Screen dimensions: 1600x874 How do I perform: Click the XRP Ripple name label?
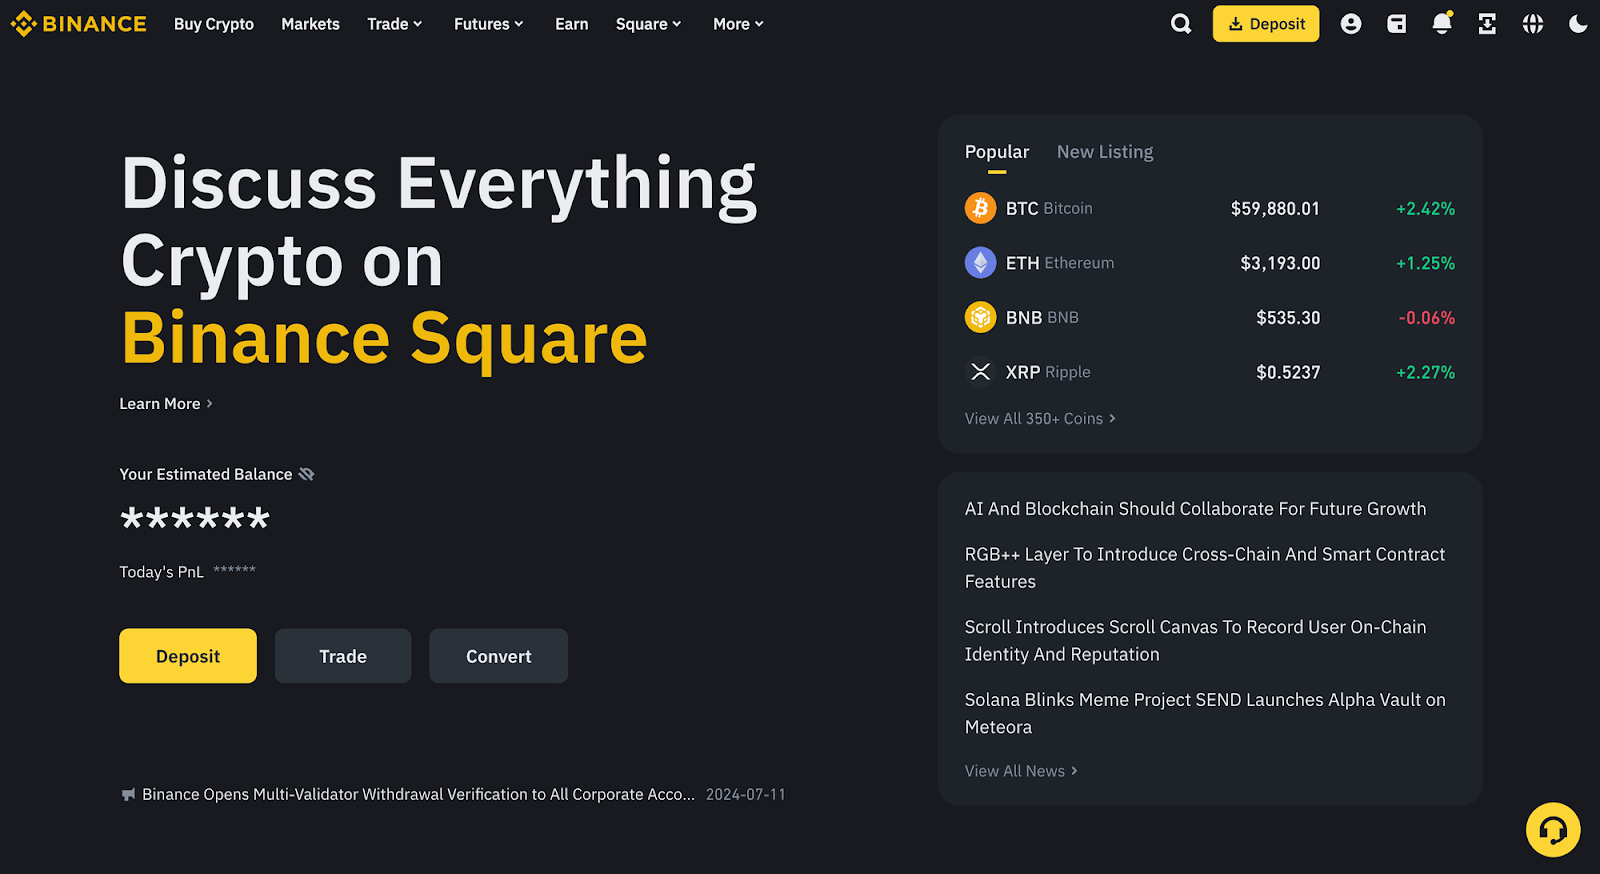click(x=1048, y=372)
